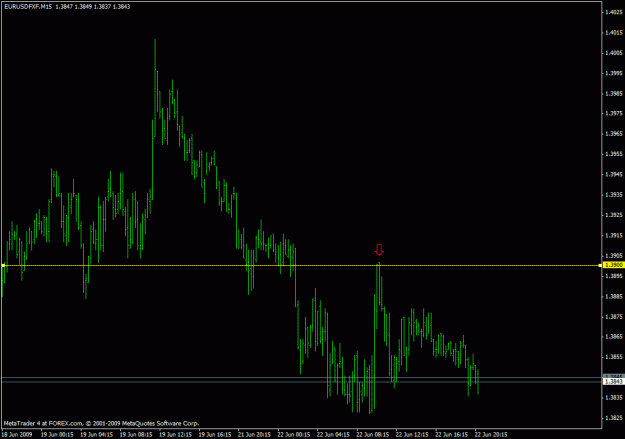The image size is (625, 439).
Task: Click the 1.3975 price axis label
Action: click(x=614, y=114)
